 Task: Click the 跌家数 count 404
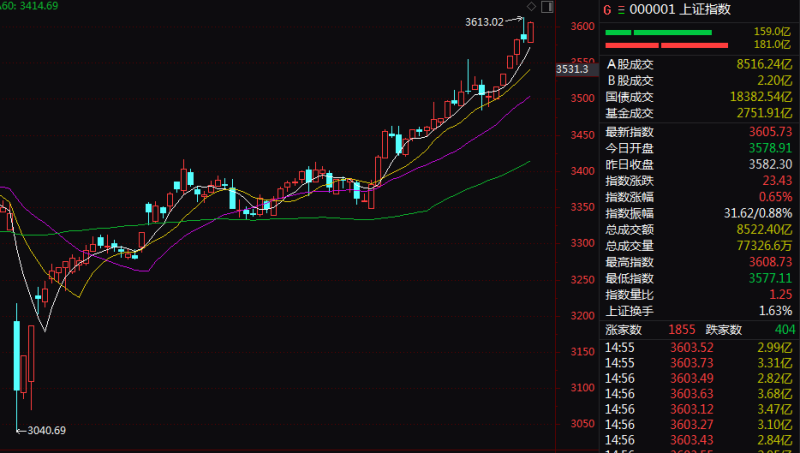point(785,330)
